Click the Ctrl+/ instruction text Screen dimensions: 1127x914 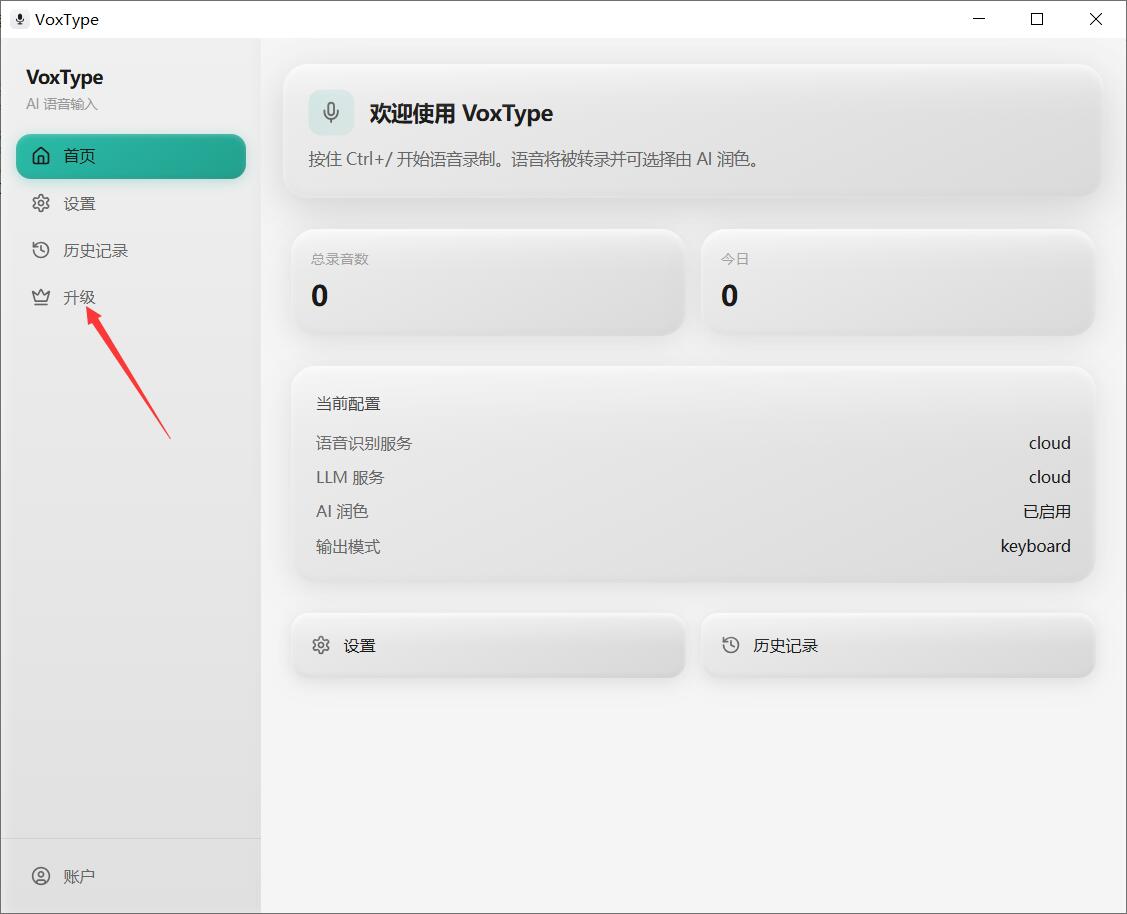tap(533, 159)
